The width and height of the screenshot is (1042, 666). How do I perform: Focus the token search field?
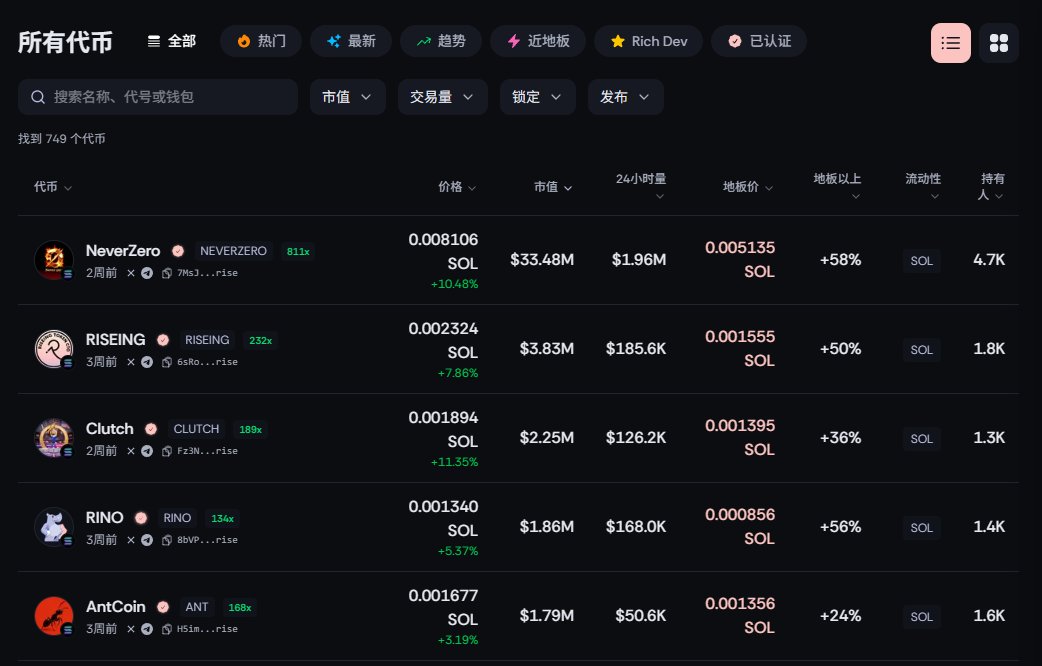click(x=158, y=97)
